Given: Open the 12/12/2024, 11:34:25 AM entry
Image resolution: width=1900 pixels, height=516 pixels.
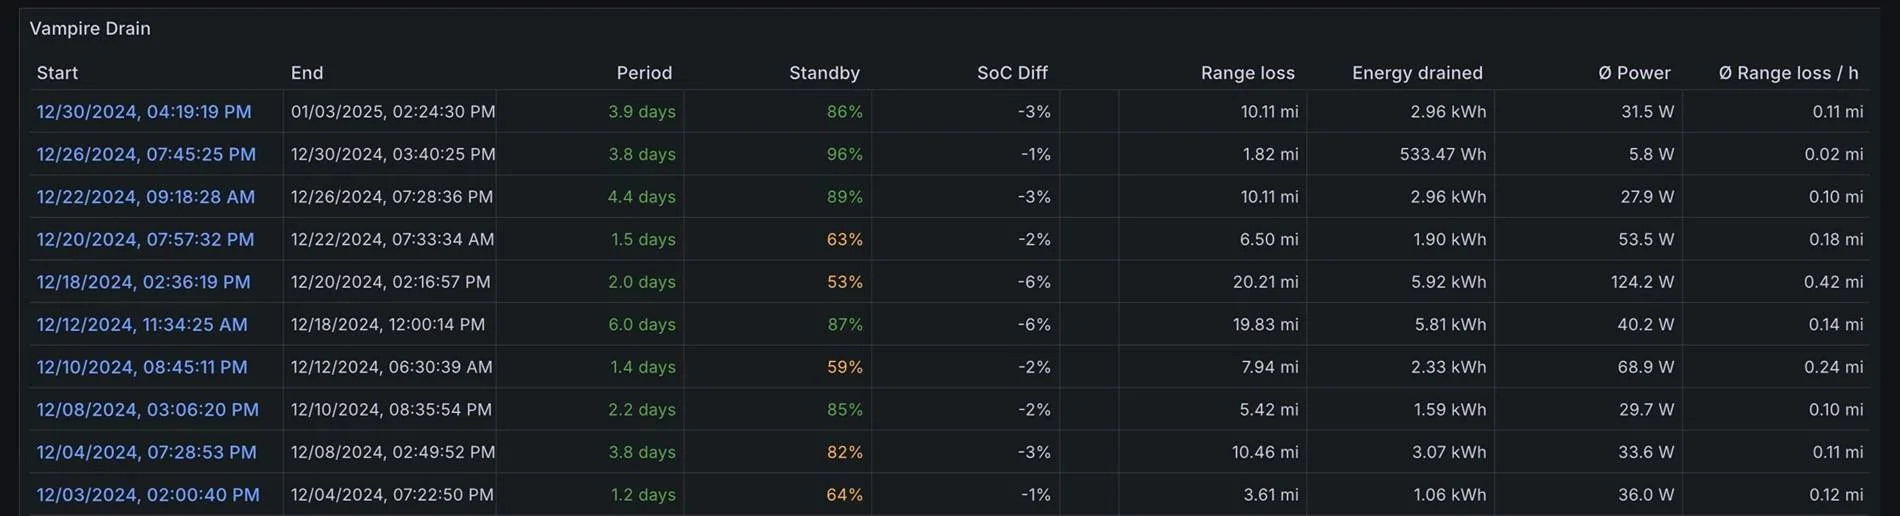Looking at the screenshot, I should [x=142, y=324].
